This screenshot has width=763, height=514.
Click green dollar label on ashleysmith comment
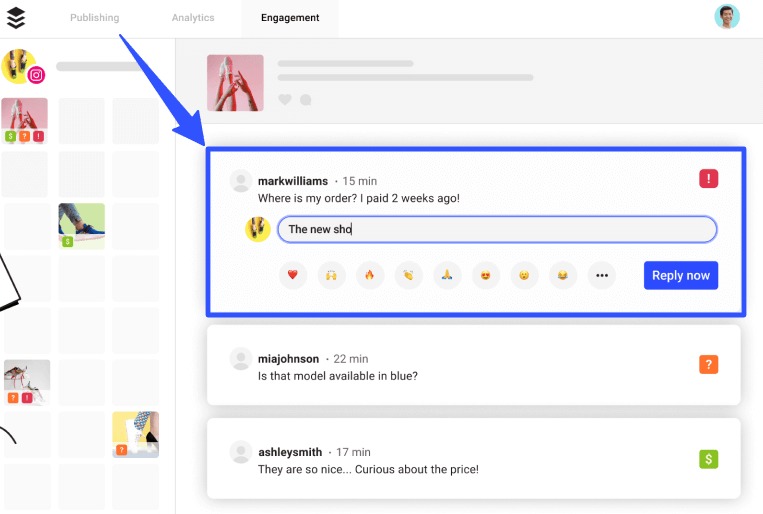tap(708, 459)
